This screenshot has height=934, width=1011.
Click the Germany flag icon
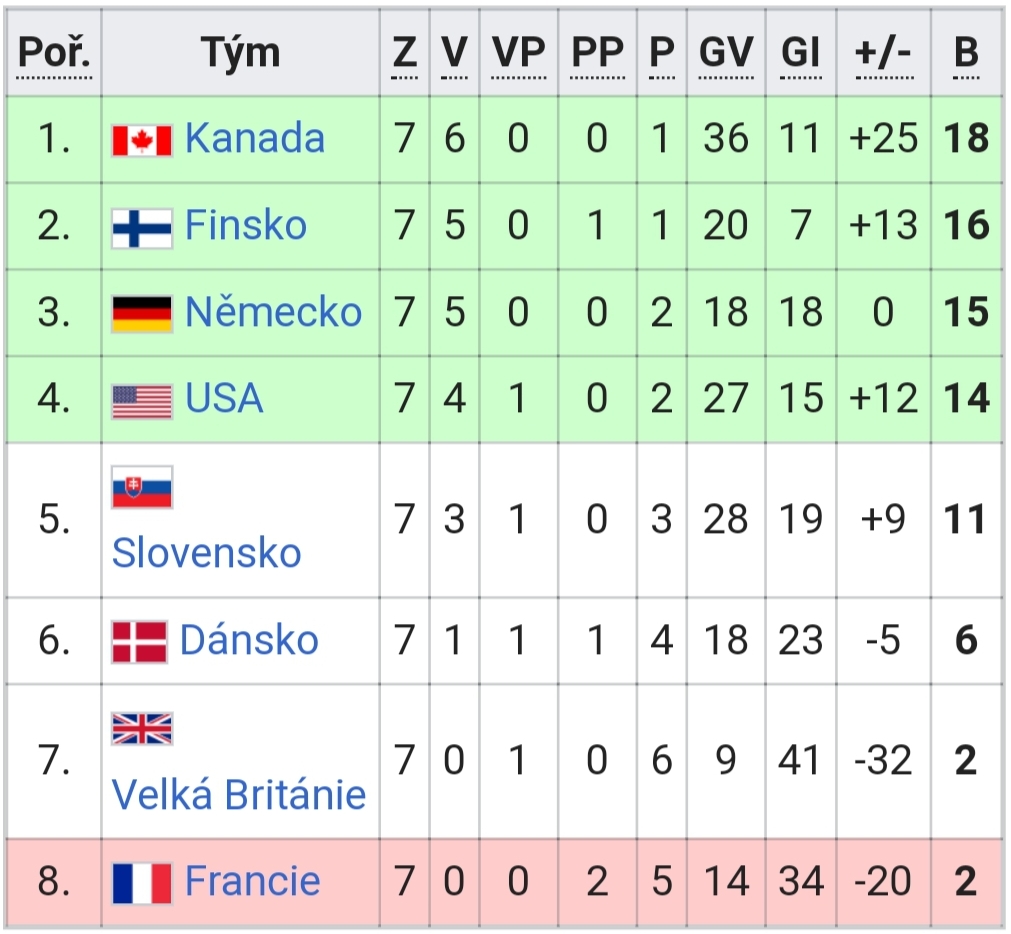(x=142, y=314)
